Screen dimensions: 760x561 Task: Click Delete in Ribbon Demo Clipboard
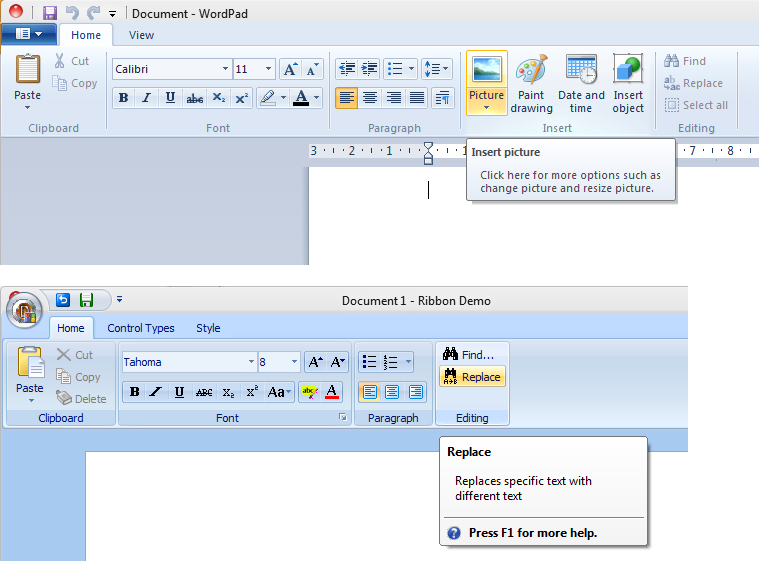tap(81, 399)
